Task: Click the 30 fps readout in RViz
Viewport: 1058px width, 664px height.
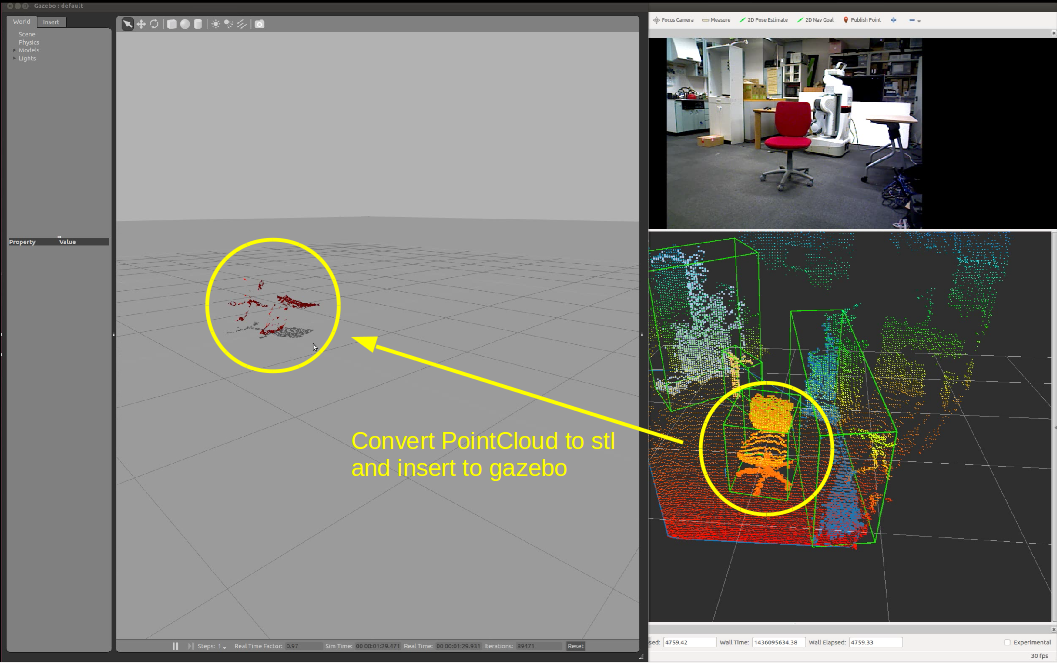Action: coord(1039,656)
